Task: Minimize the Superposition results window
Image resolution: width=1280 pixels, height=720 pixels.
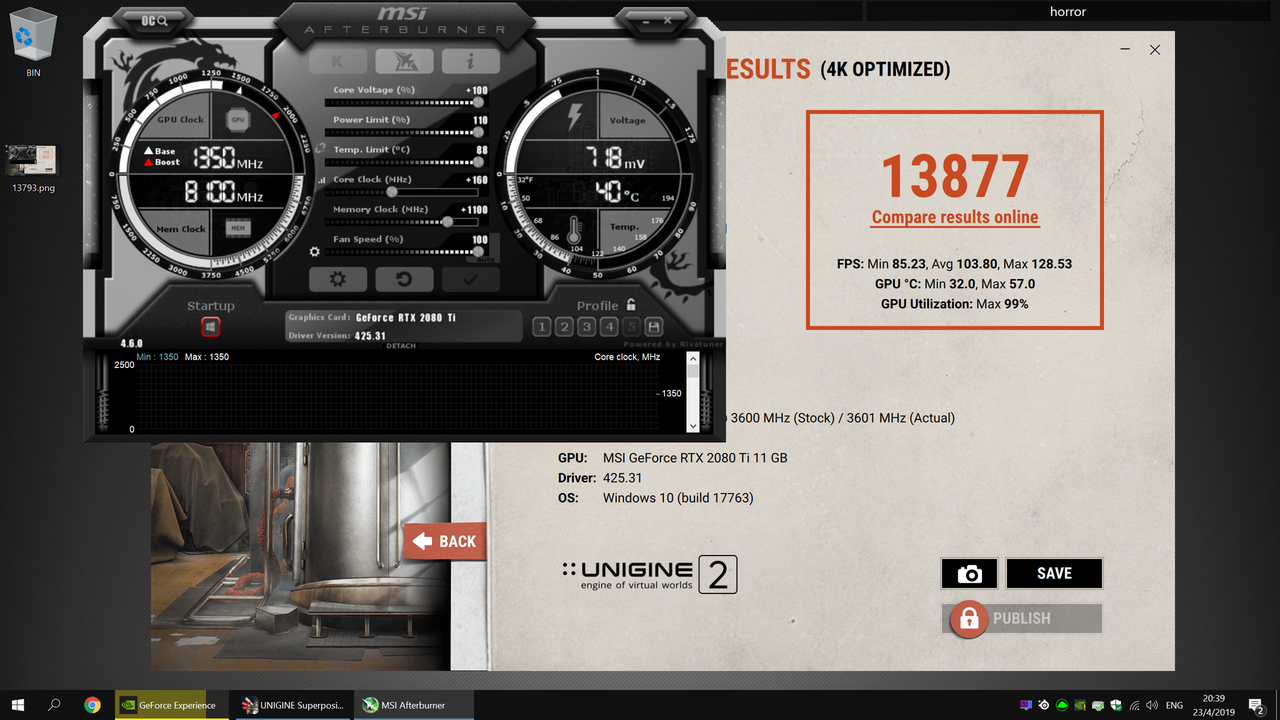Action: pyautogui.click(x=1123, y=49)
